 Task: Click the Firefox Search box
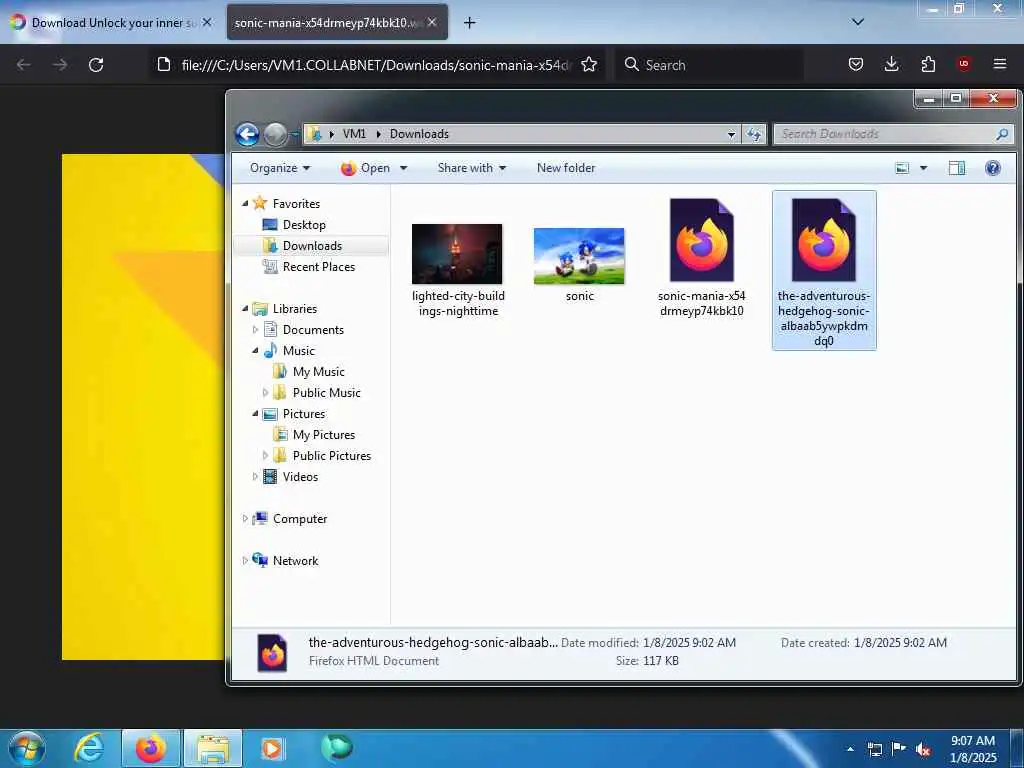[709, 65]
